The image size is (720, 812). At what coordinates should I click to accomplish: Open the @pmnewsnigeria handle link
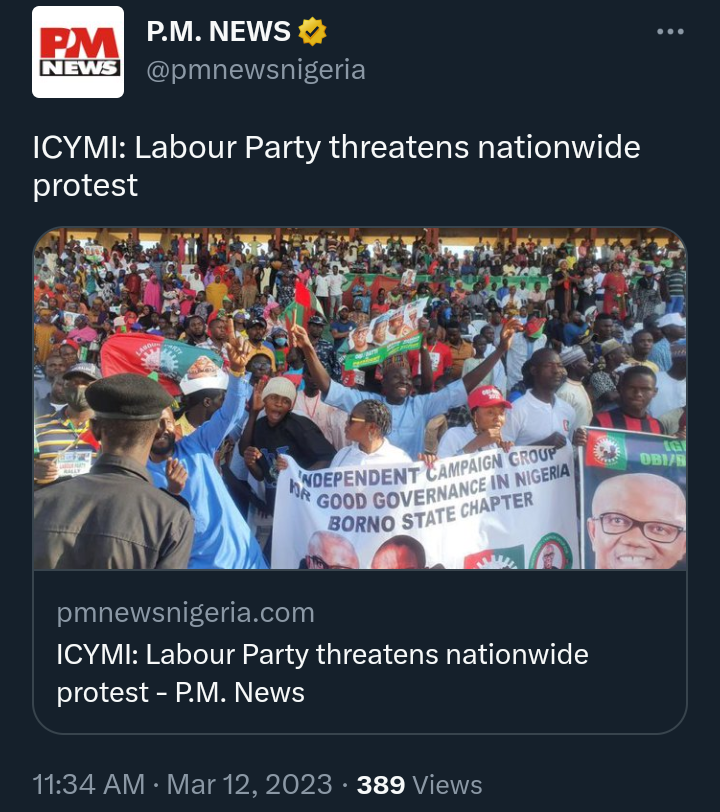pos(256,70)
